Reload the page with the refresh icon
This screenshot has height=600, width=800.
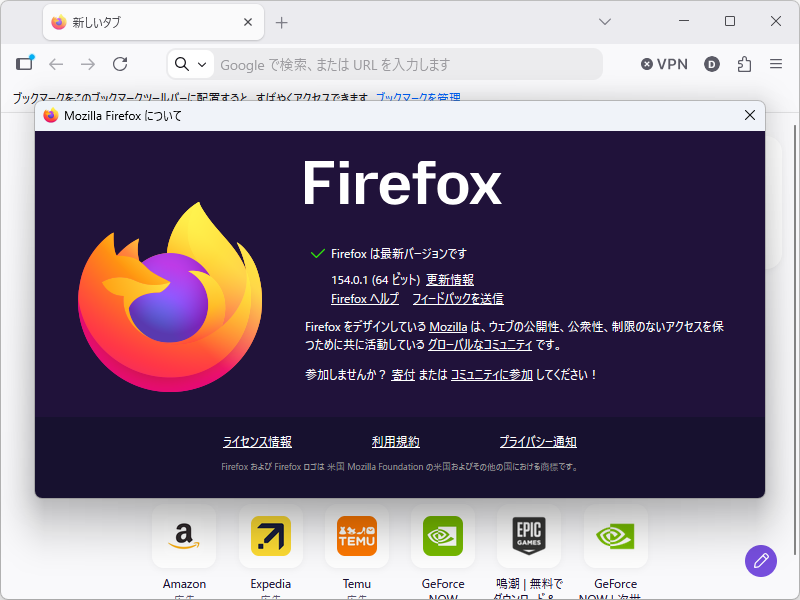120,64
